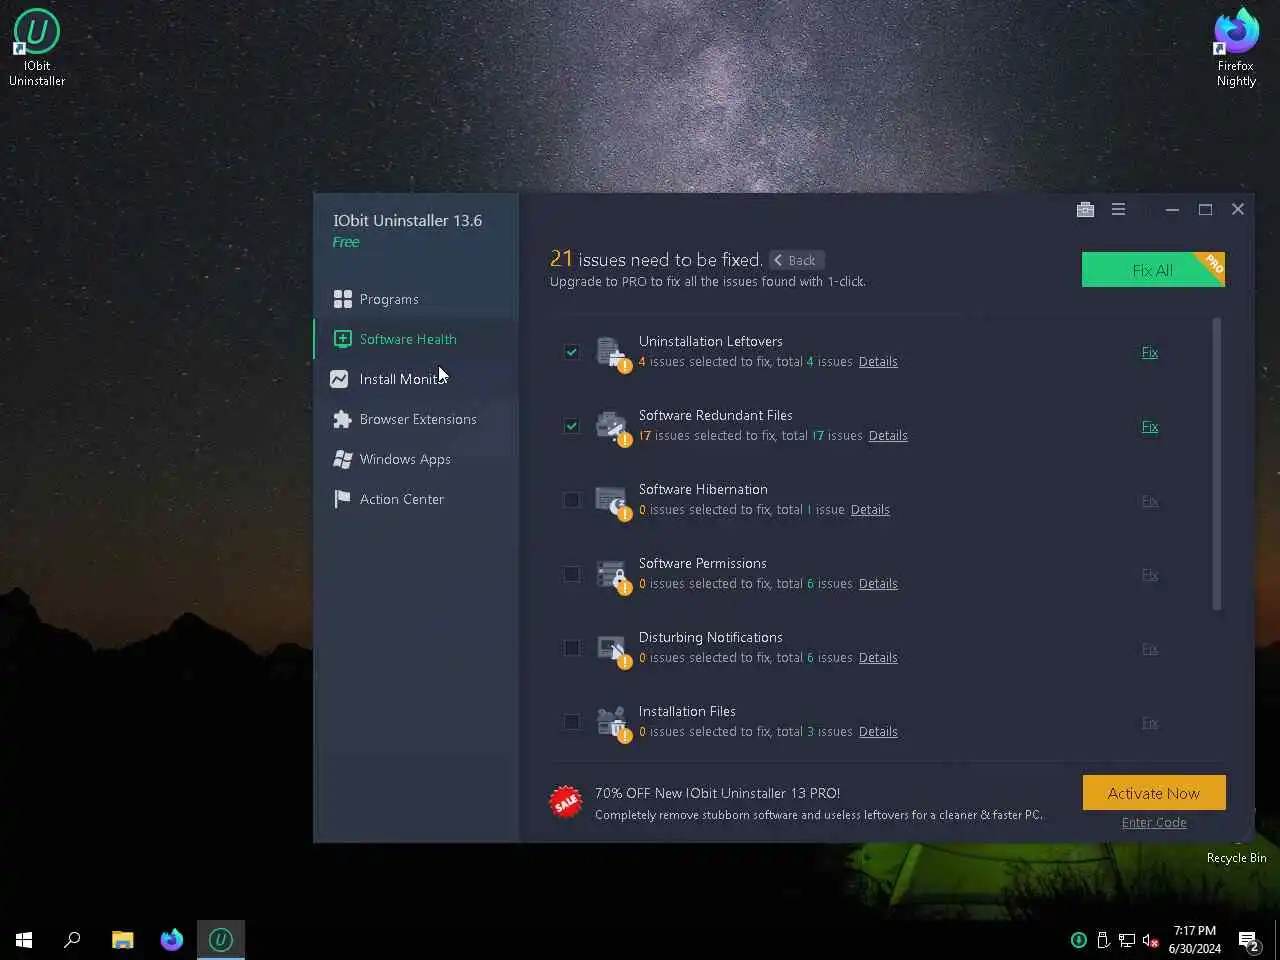Uncheck Software Redundant Files checkbox

[571, 426]
